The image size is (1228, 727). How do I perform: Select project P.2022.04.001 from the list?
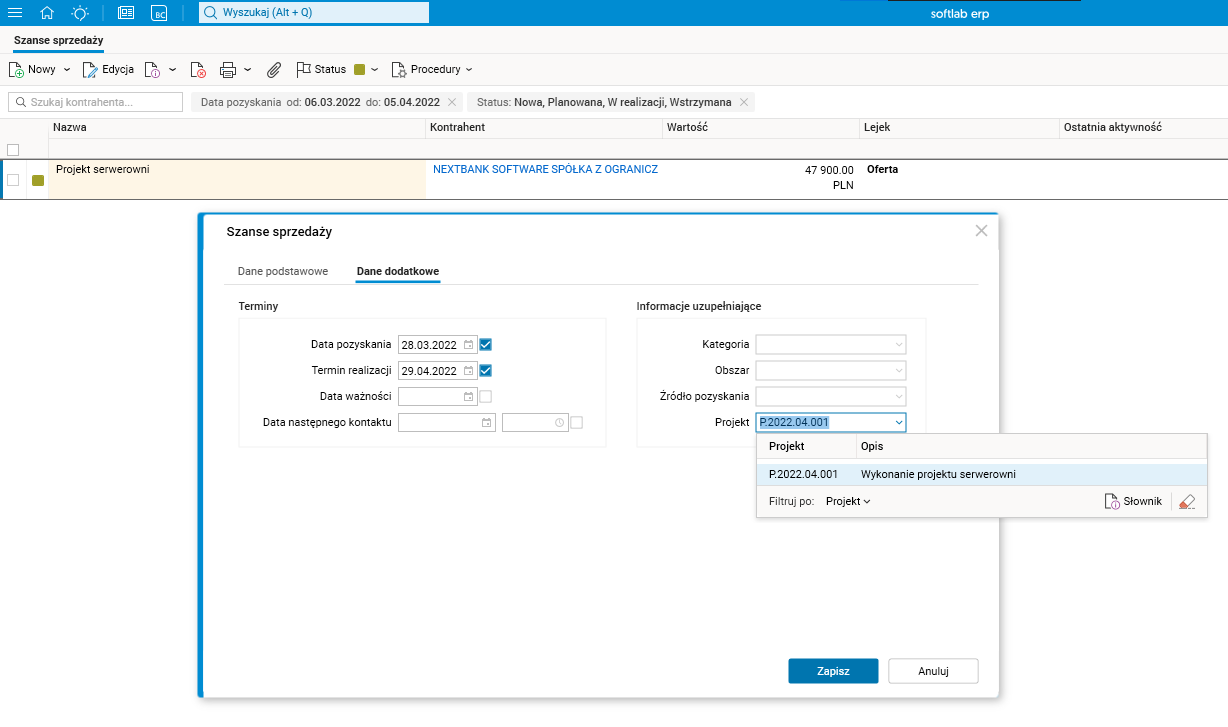click(803, 474)
